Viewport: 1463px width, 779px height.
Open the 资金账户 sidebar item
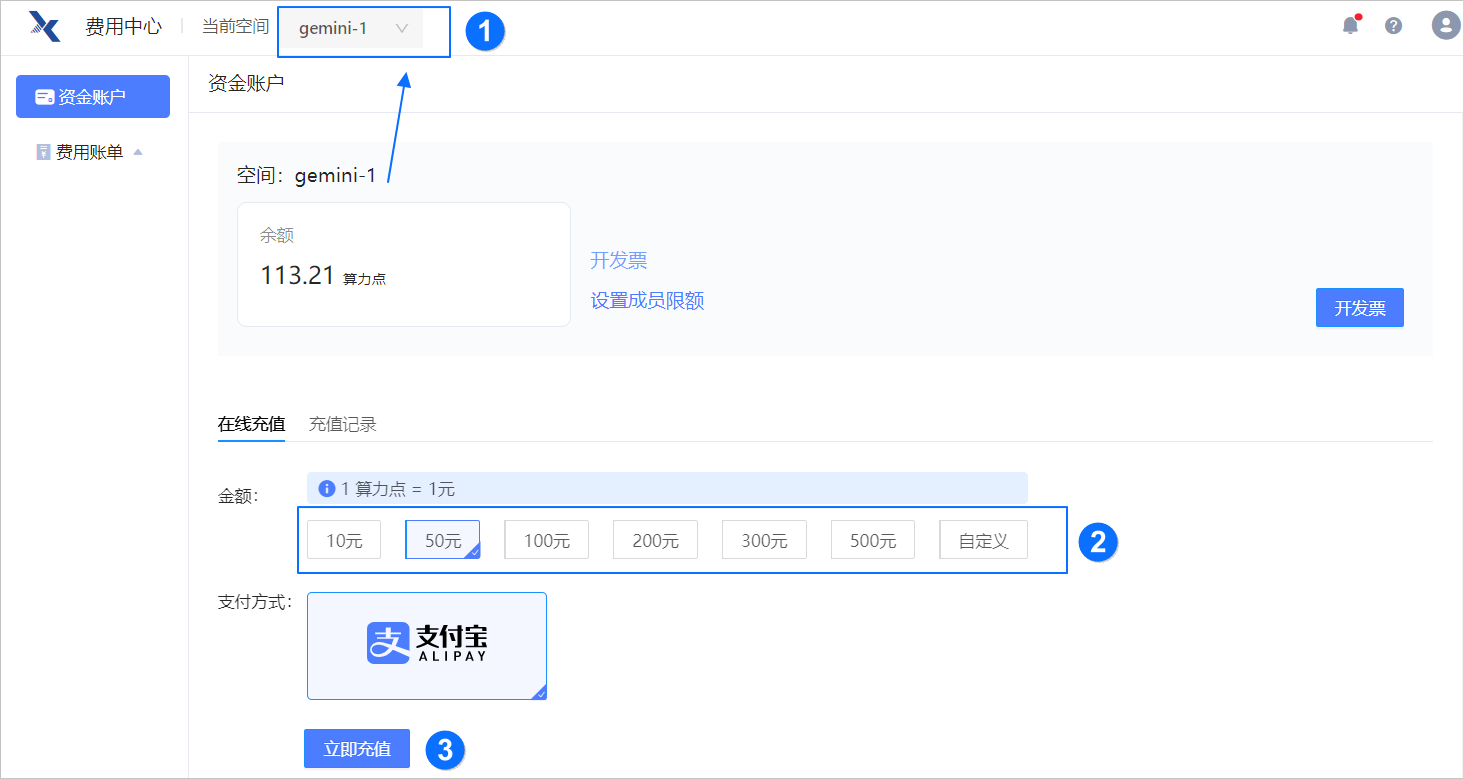point(93,97)
